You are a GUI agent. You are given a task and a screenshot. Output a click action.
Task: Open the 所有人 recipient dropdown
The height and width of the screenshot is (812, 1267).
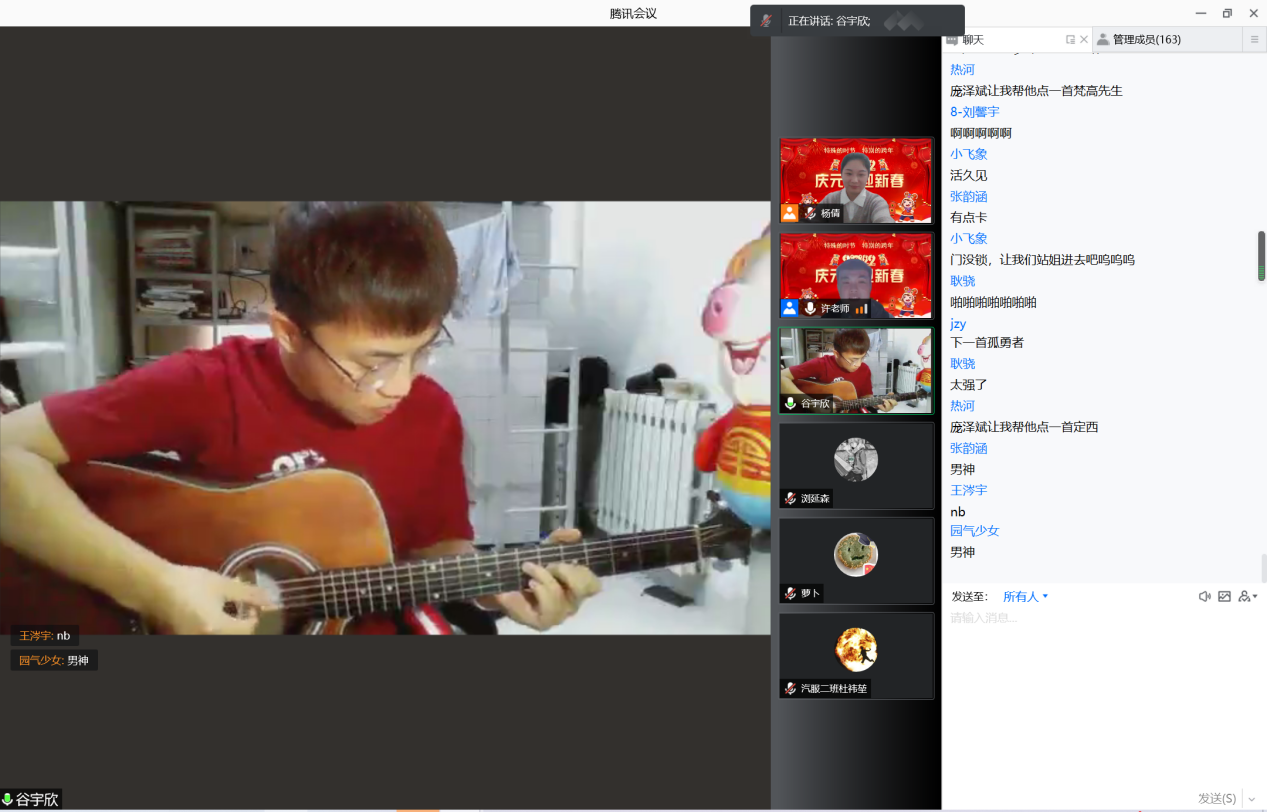pos(1025,597)
